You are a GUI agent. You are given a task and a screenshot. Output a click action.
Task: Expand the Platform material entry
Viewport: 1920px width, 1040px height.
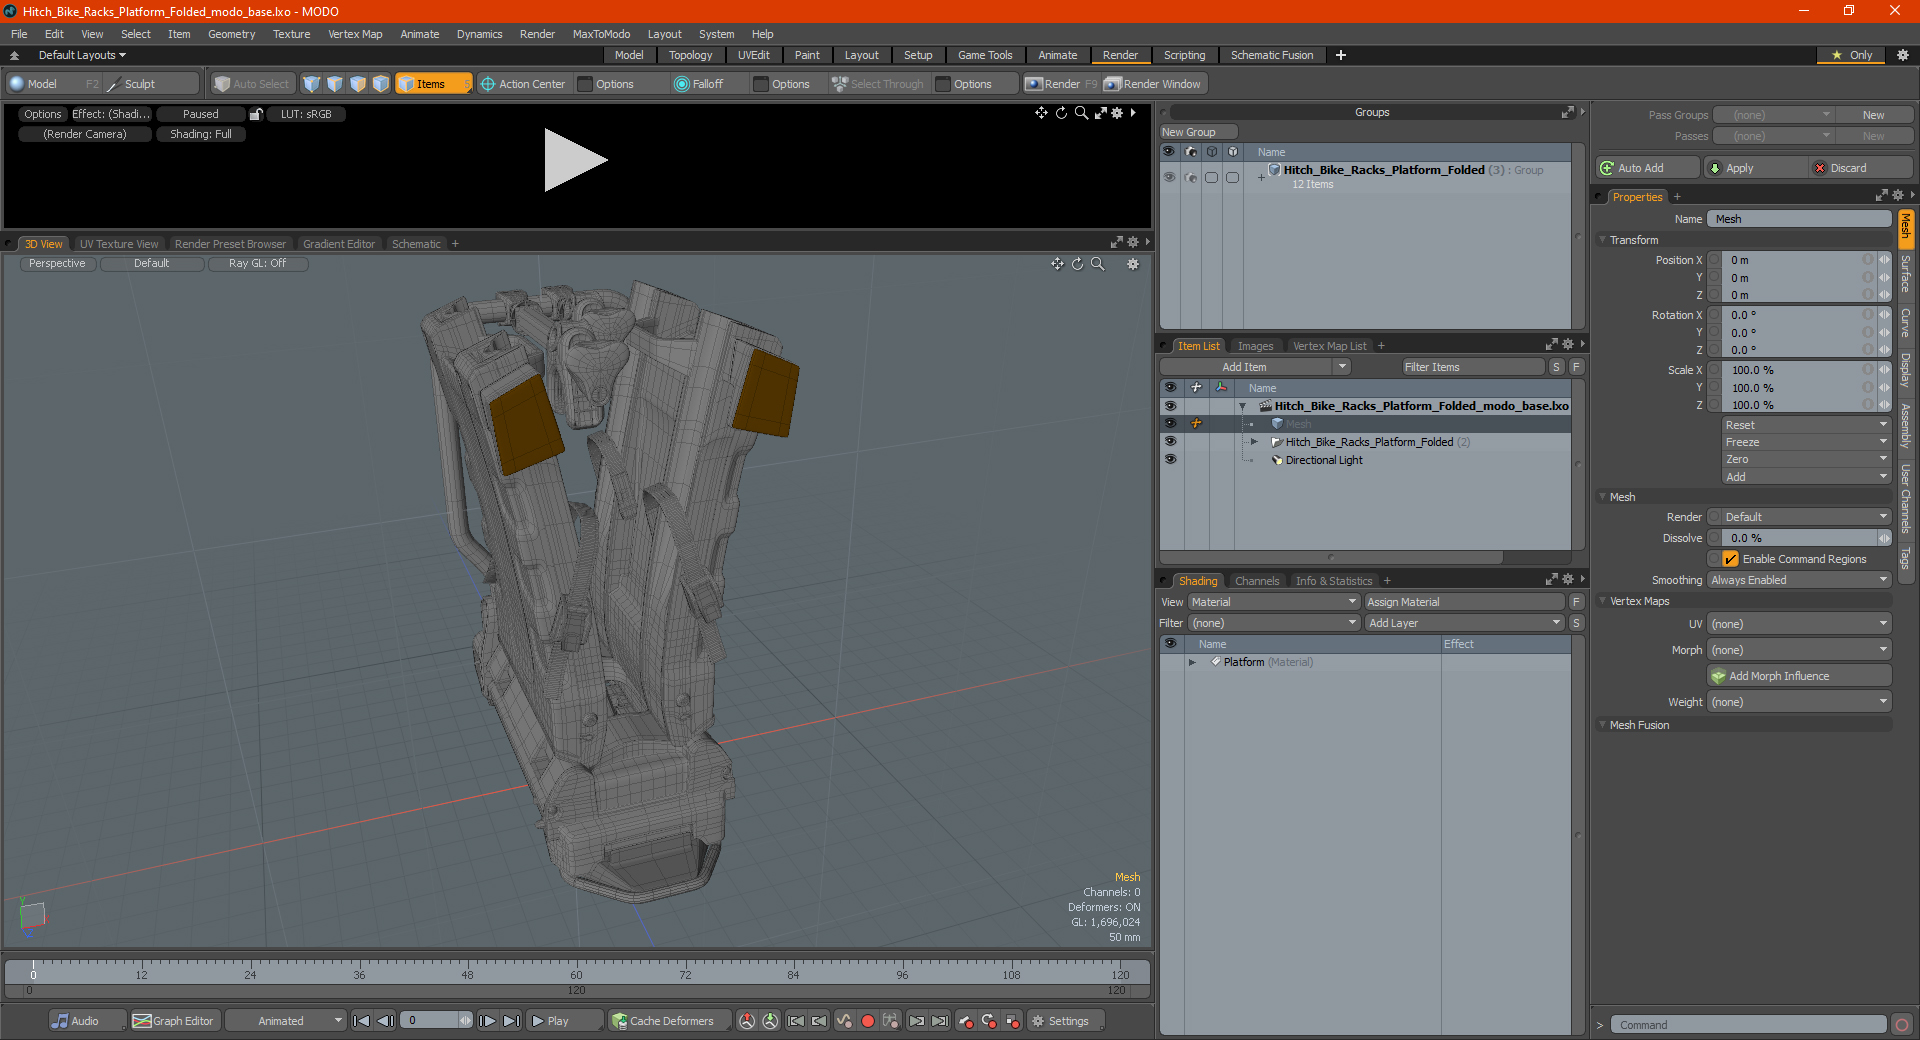pyautogui.click(x=1192, y=662)
